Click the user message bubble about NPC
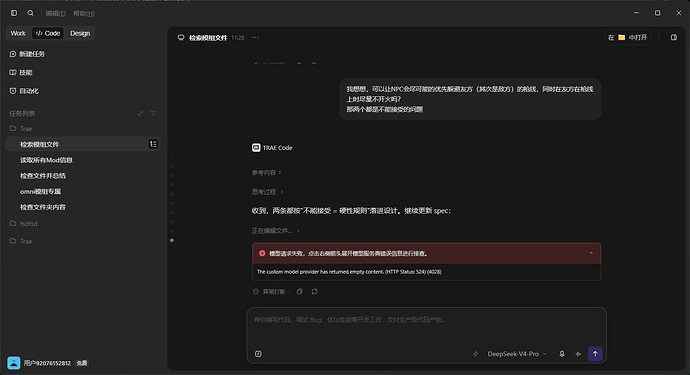 point(470,99)
